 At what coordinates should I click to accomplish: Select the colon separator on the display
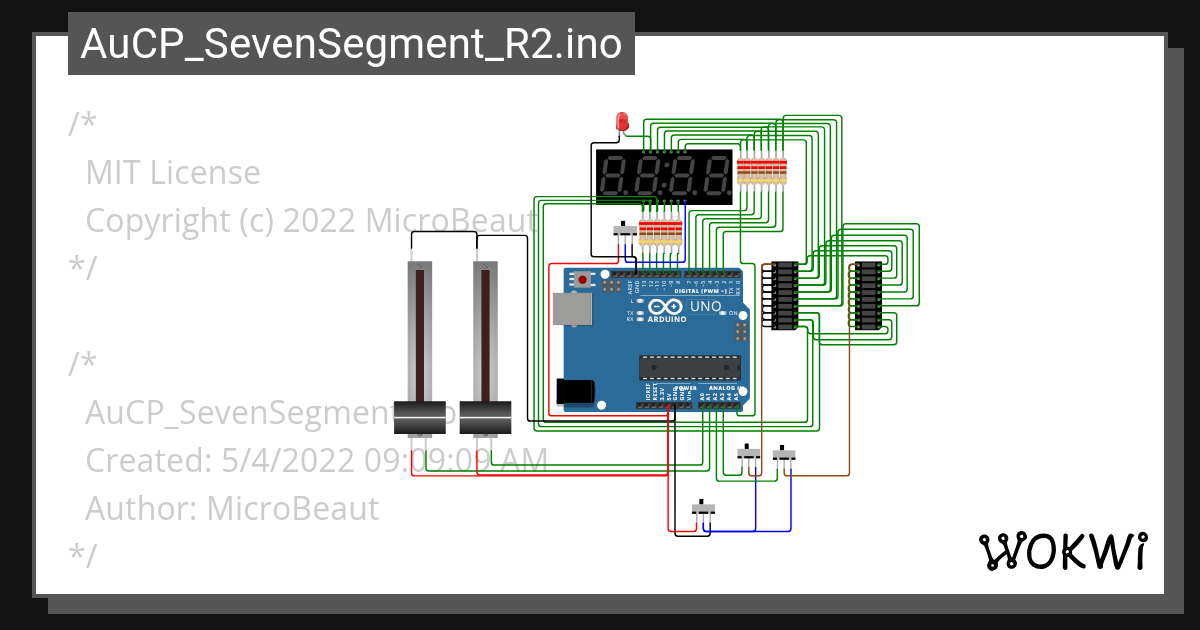668,176
